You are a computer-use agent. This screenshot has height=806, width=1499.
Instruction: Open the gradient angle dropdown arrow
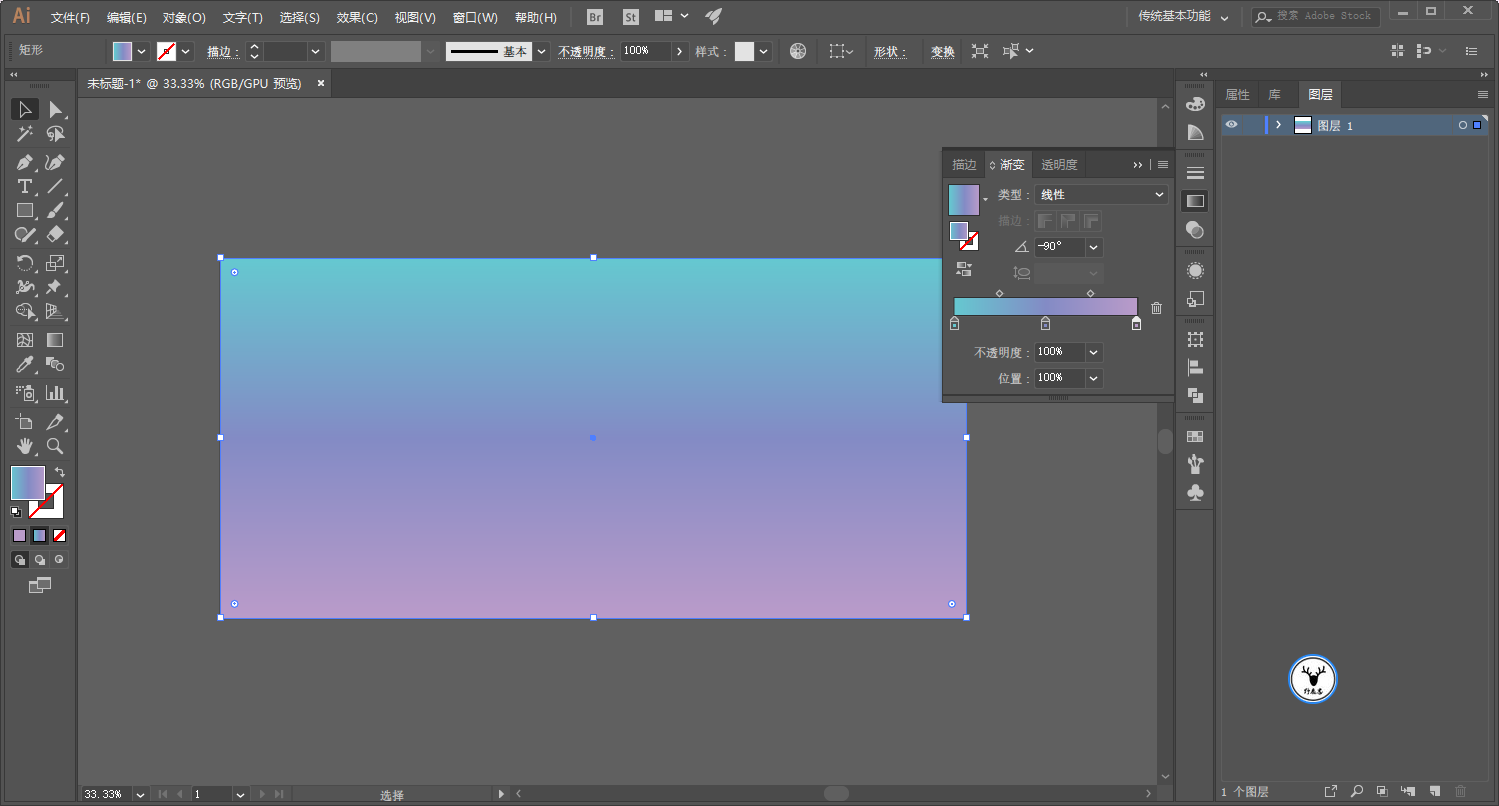[1094, 247]
